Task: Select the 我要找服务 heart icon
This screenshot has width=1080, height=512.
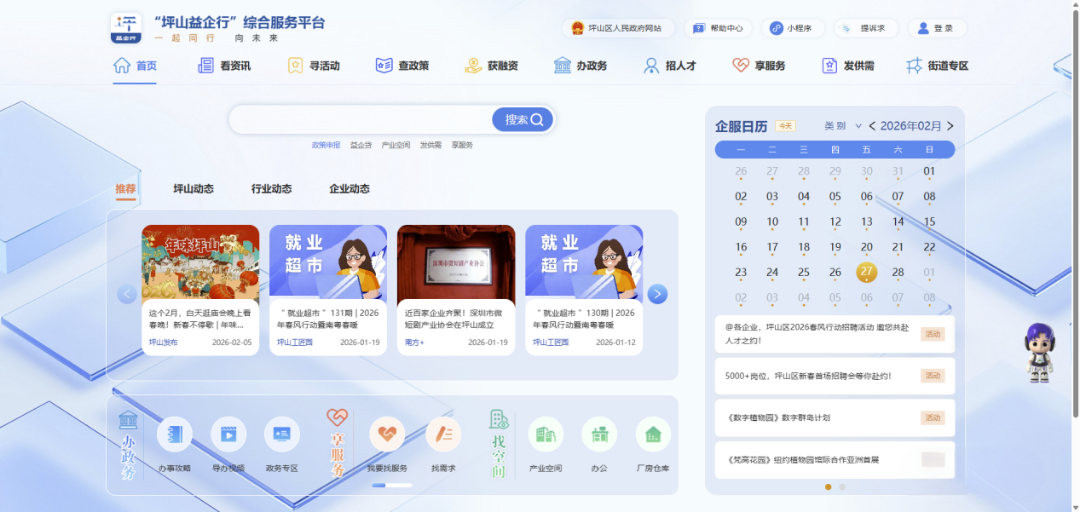Action: (x=387, y=435)
